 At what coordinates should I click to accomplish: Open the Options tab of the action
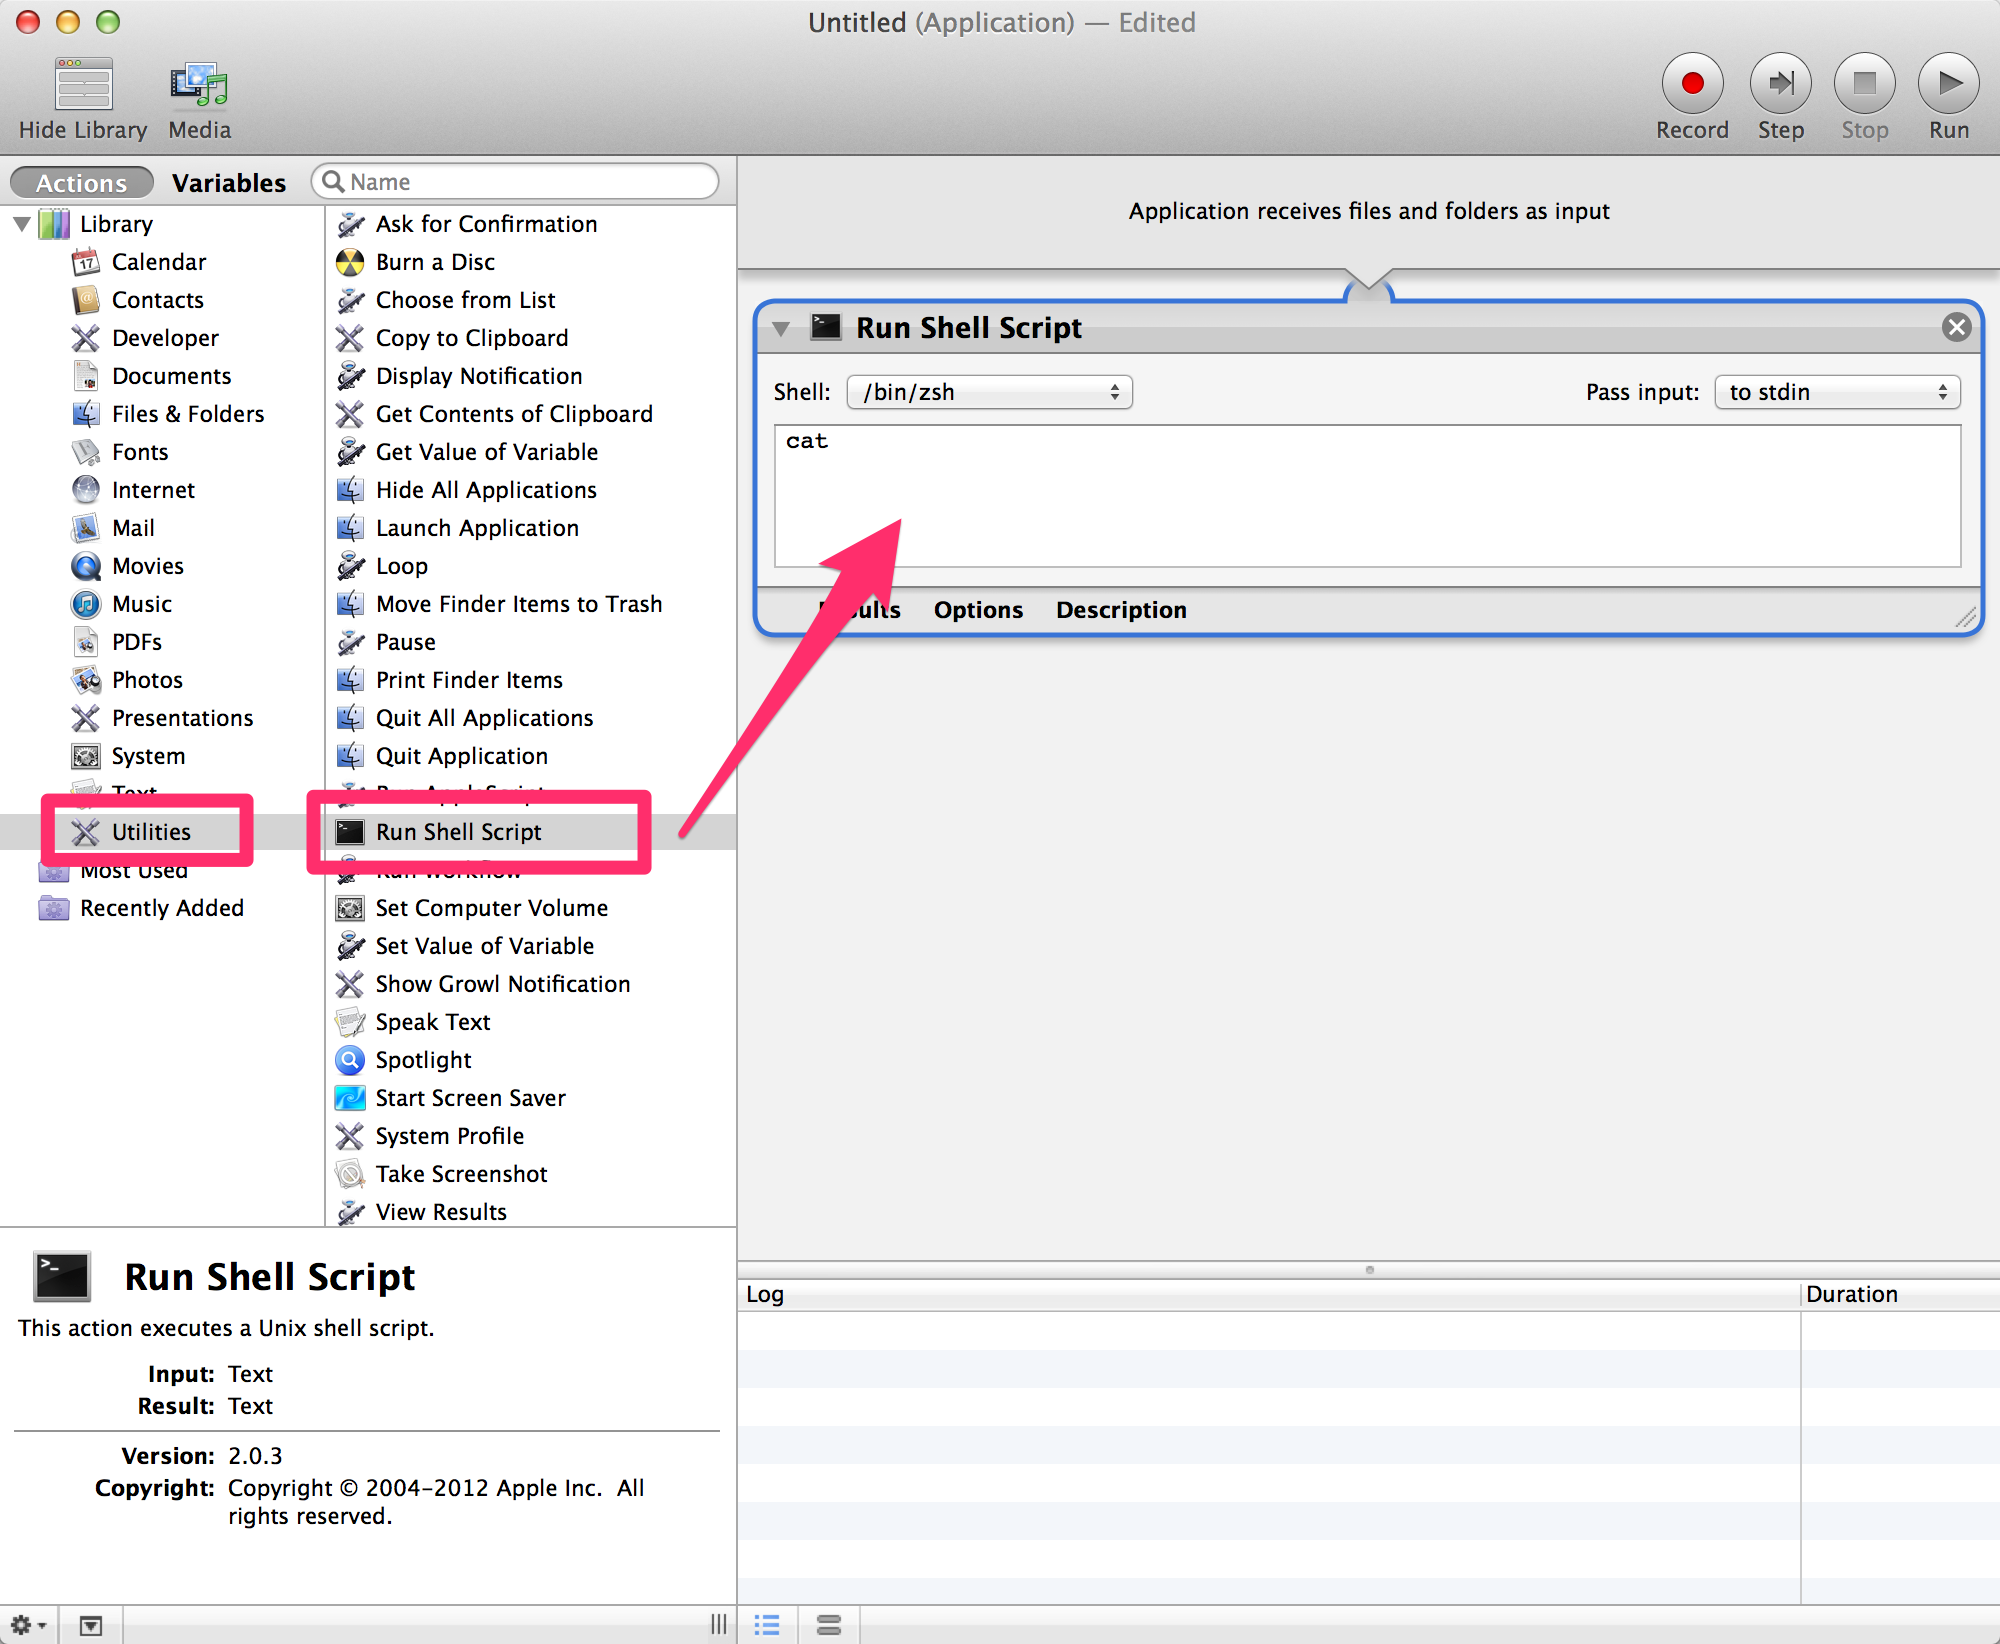[977, 610]
